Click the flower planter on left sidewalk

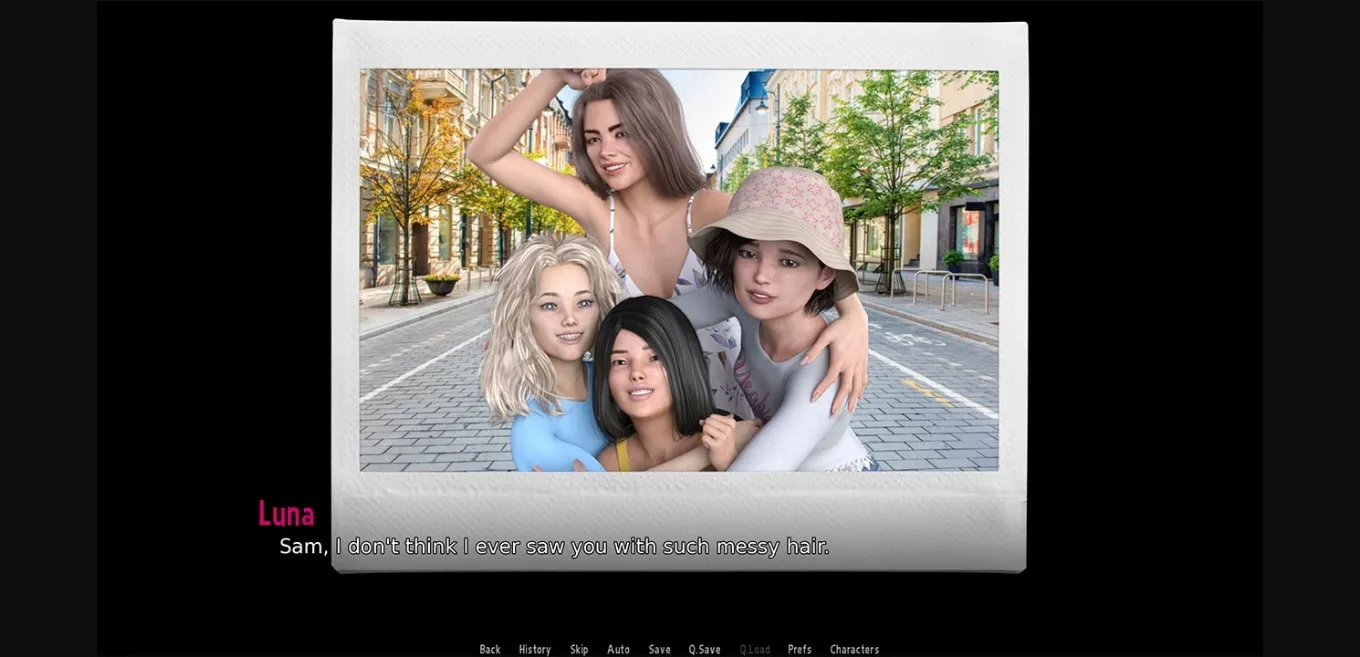(441, 284)
